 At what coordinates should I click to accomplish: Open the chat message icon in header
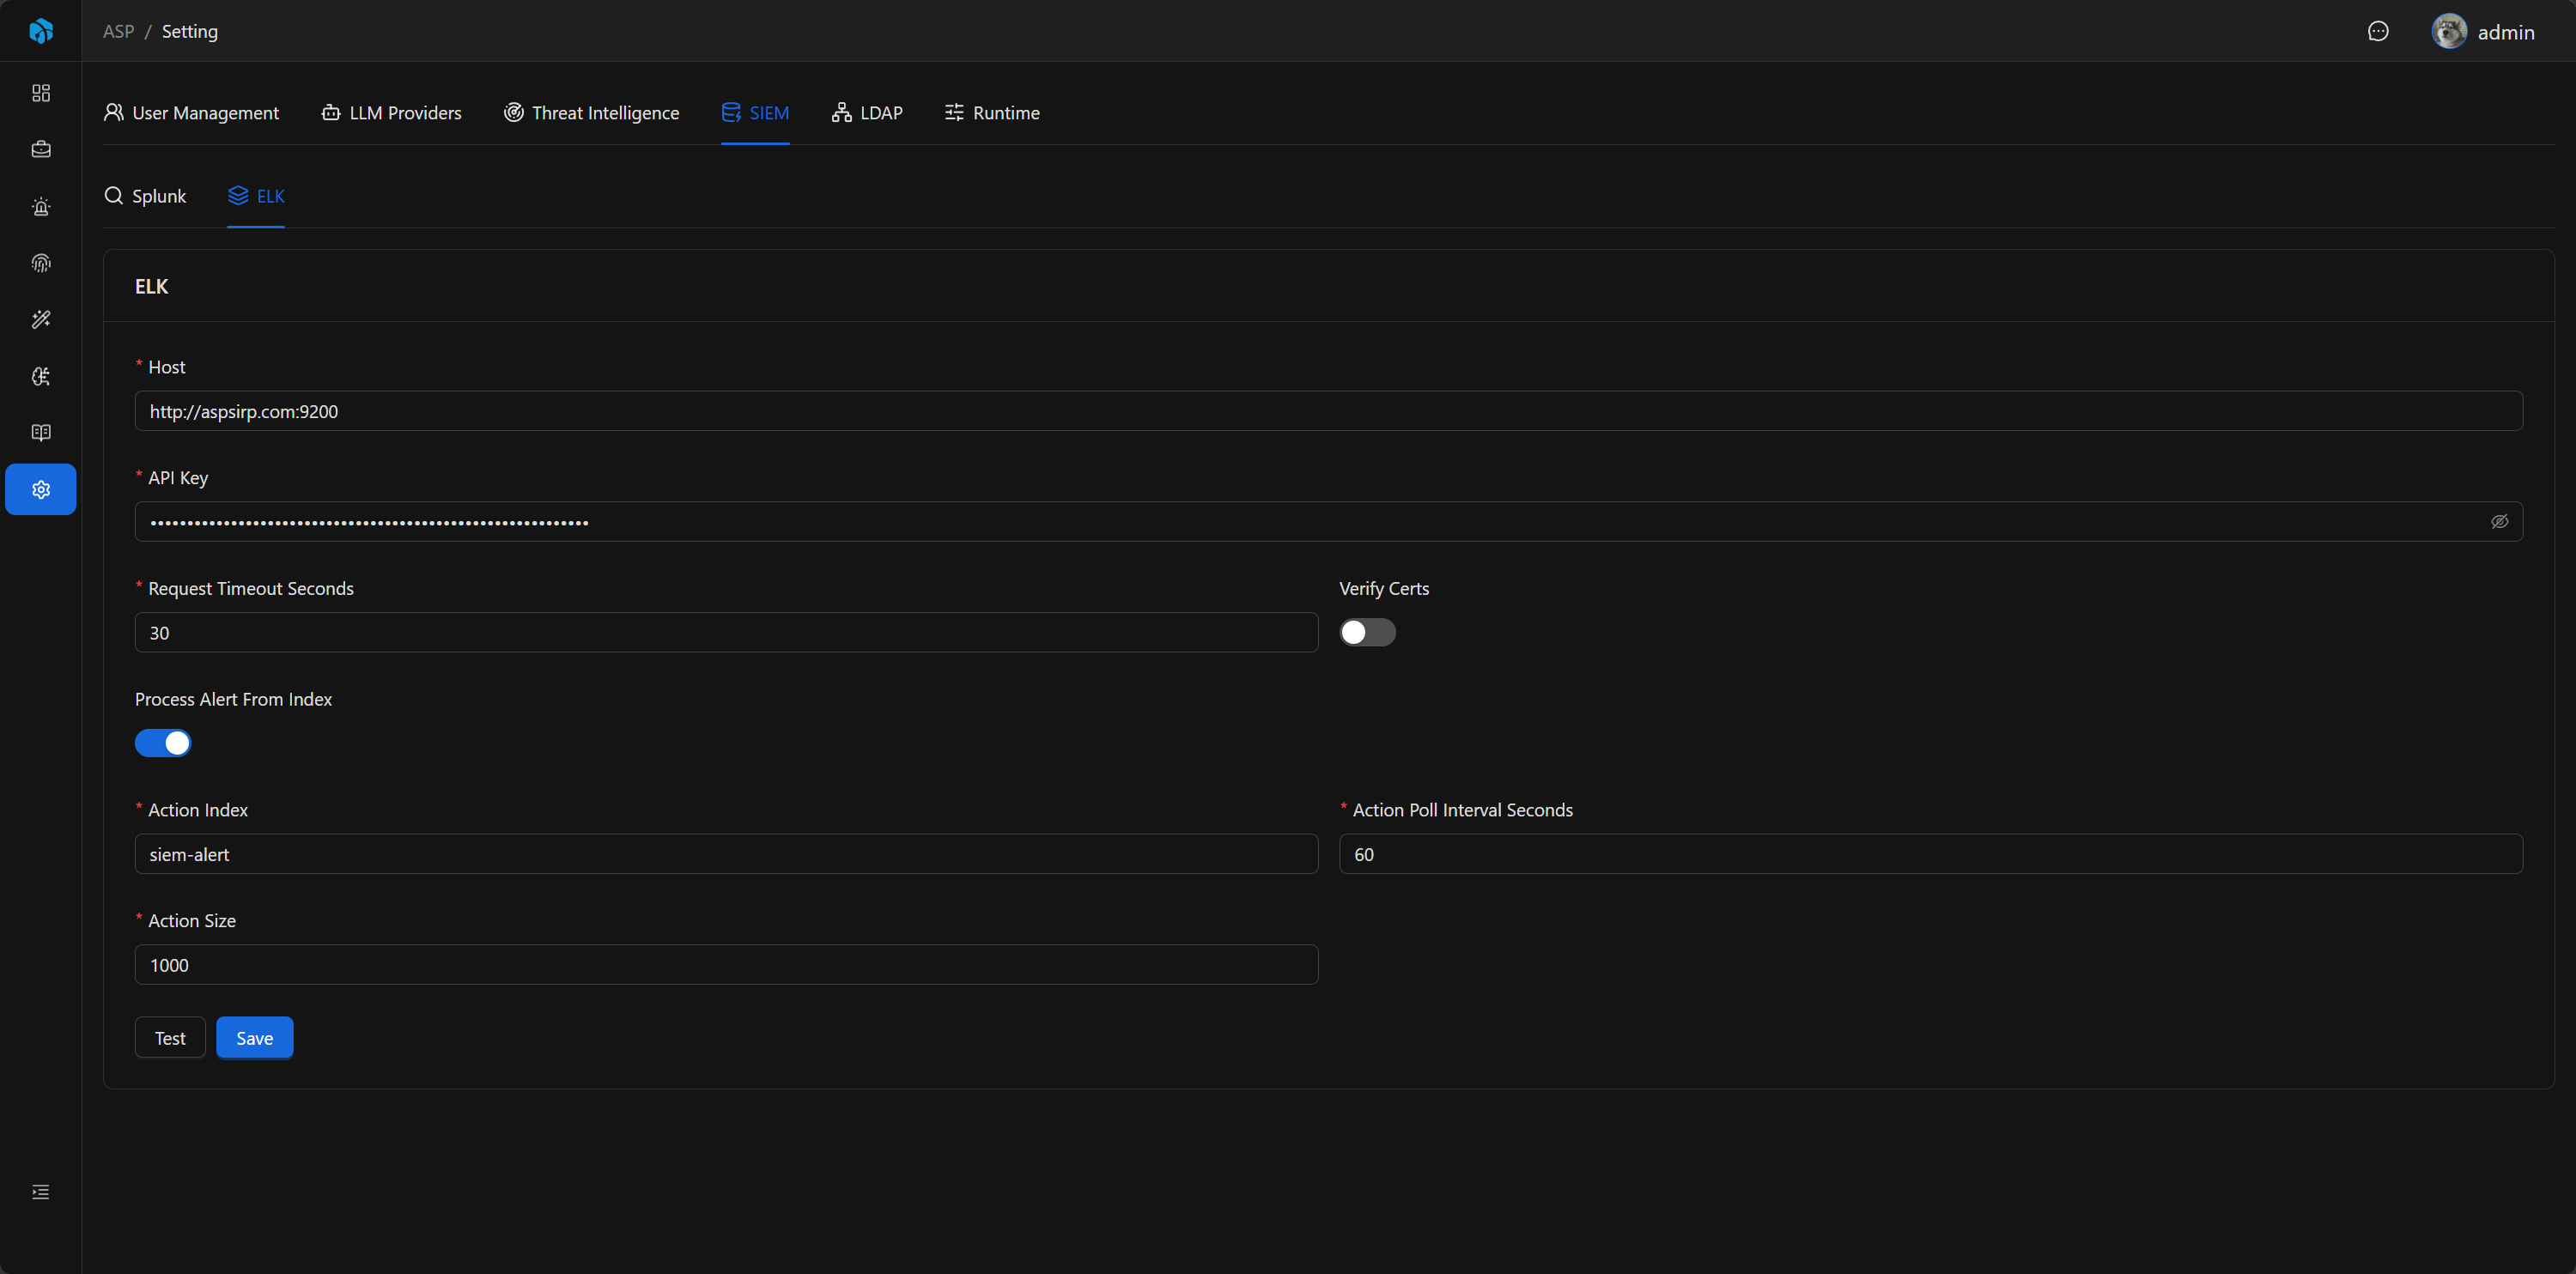click(2378, 31)
